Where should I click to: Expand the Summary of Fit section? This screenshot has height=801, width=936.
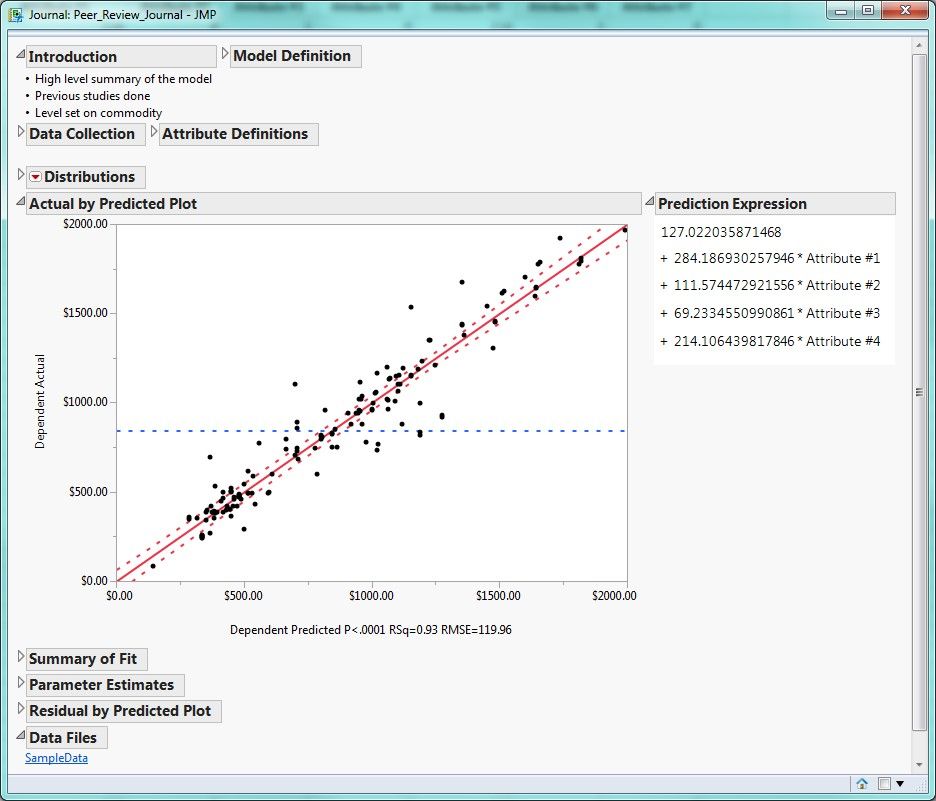pyautogui.click(x=21, y=657)
